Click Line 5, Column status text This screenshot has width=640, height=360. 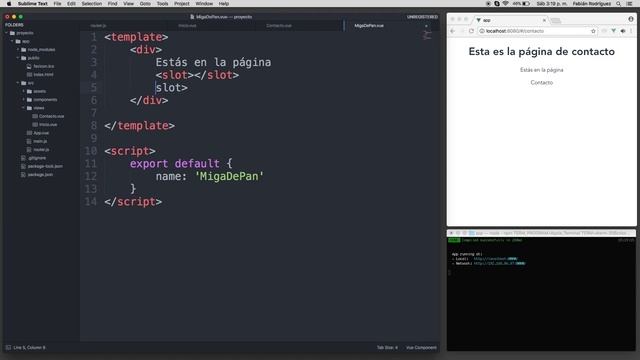click(x=29, y=348)
